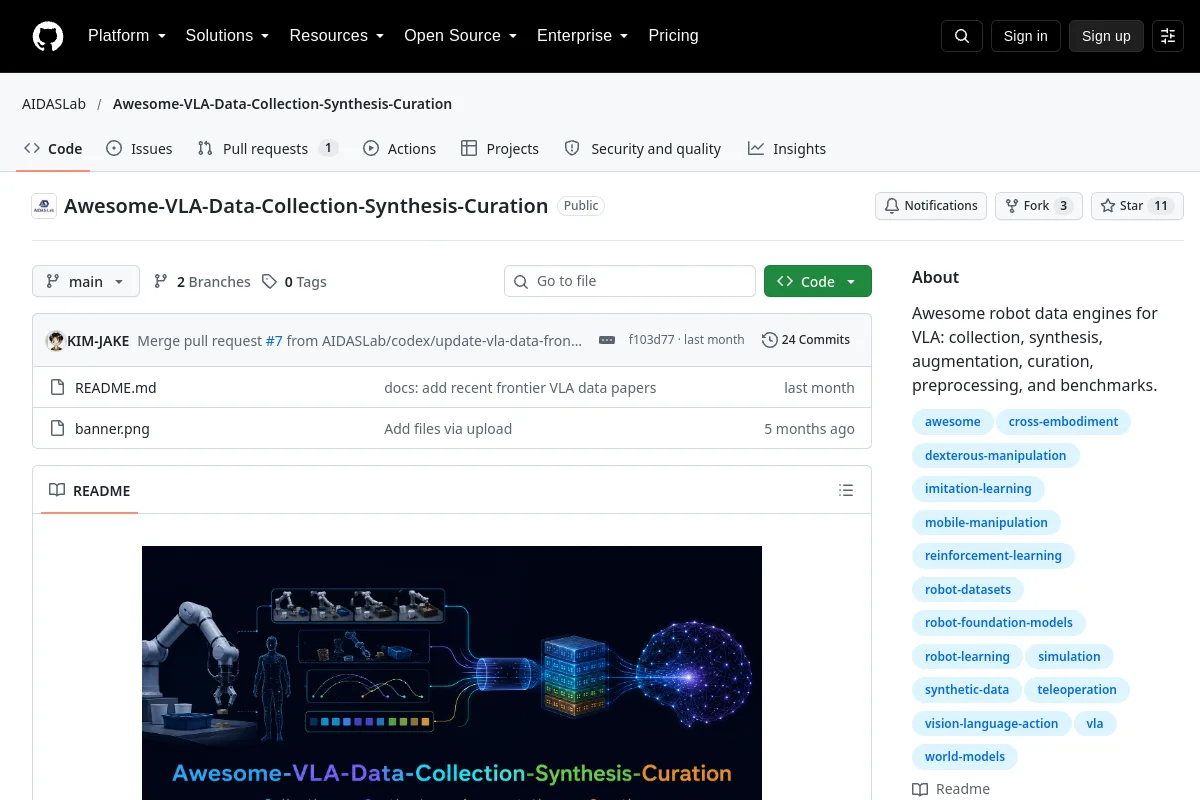The height and width of the screenshot is (800, 1200).
Task: Click the Sign up button
Action: (x=1106, y=36)
